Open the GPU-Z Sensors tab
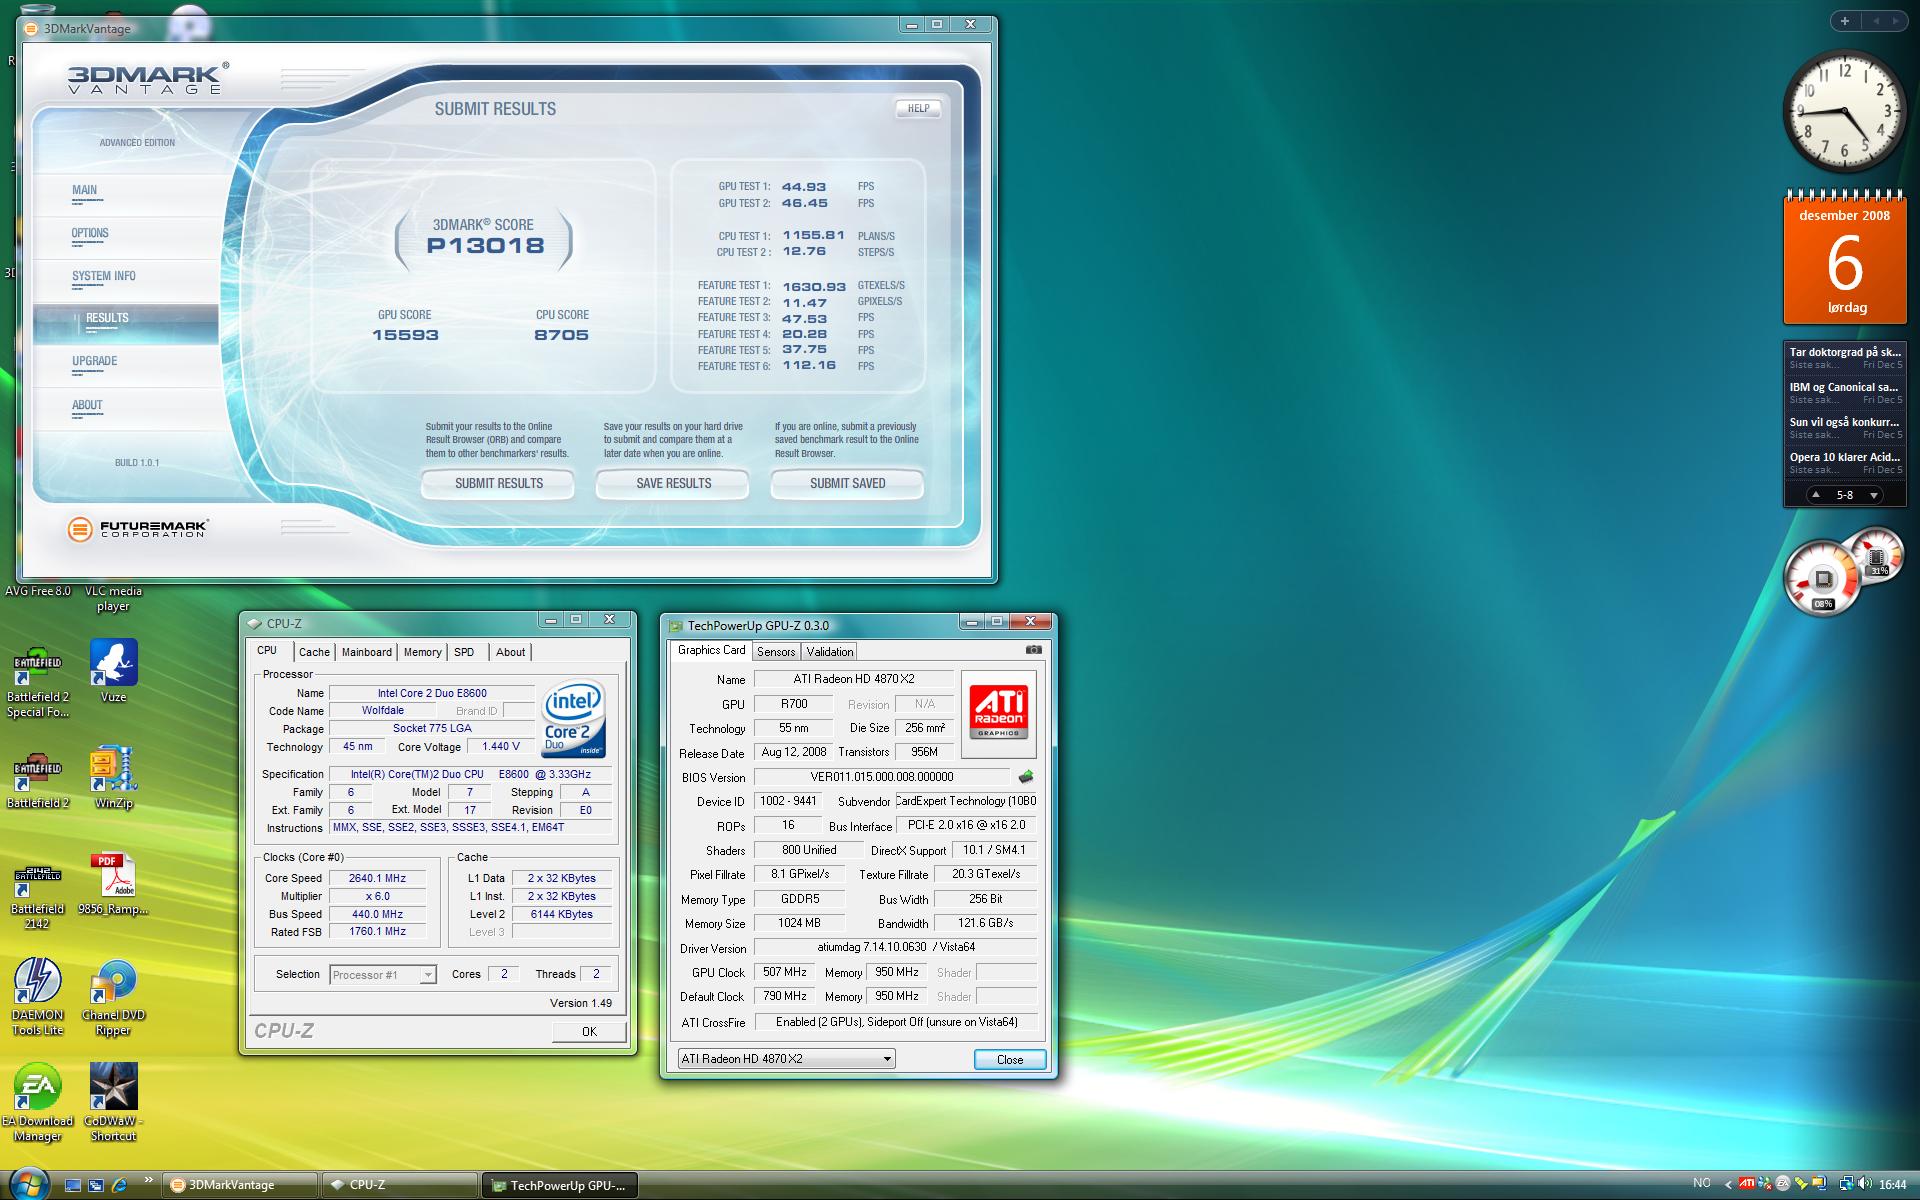1920x1200 pixels. [x=776, y=652]
